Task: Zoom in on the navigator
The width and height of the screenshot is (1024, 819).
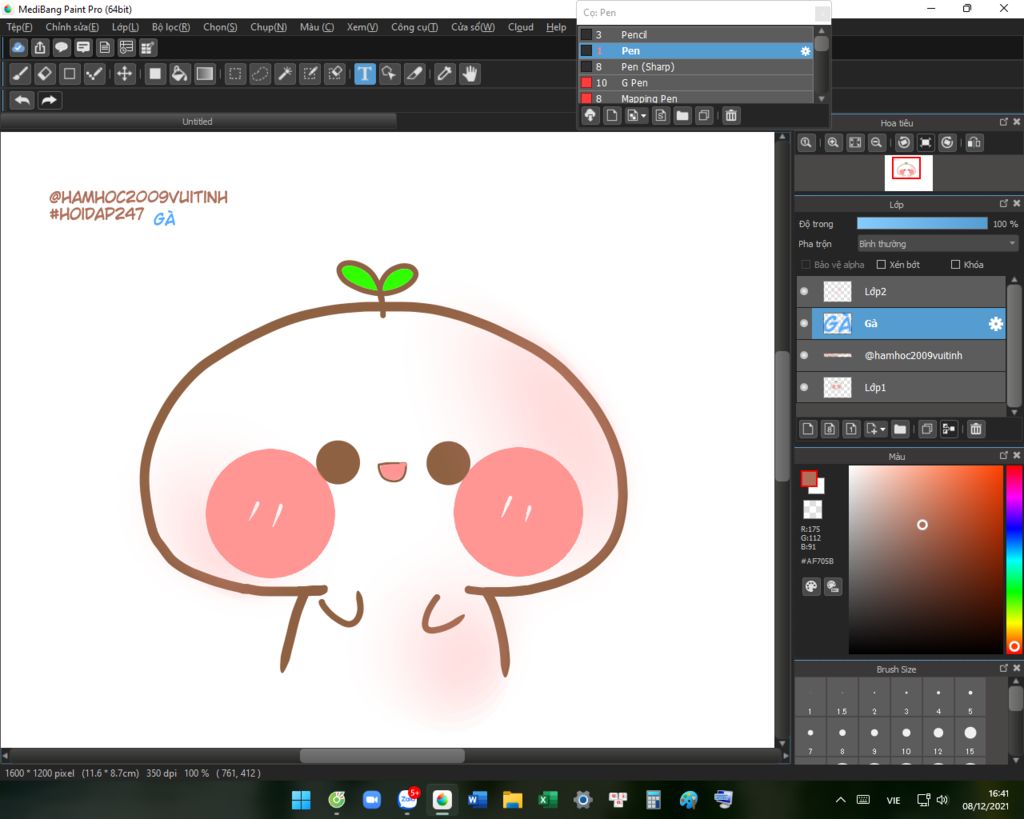Action: pyautogui.click(x=833, y=142)
